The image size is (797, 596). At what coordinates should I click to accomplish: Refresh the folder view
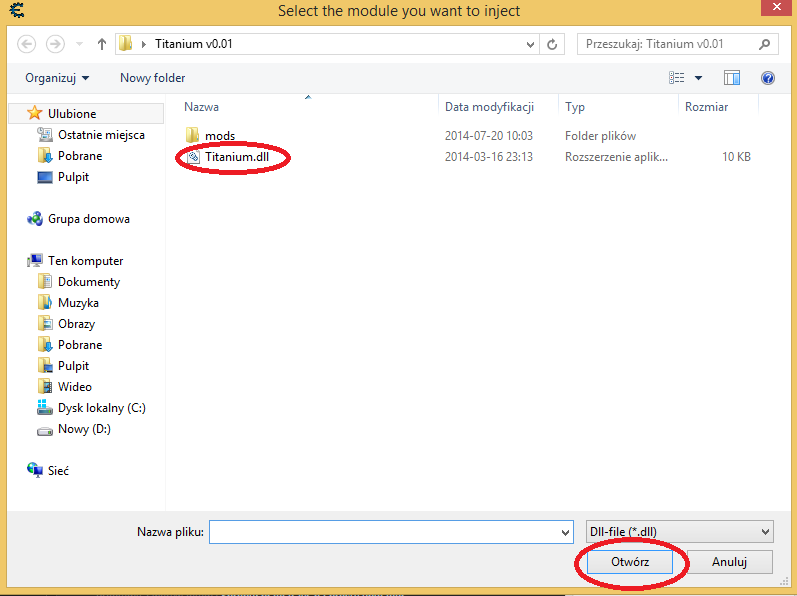pos(552,45)
